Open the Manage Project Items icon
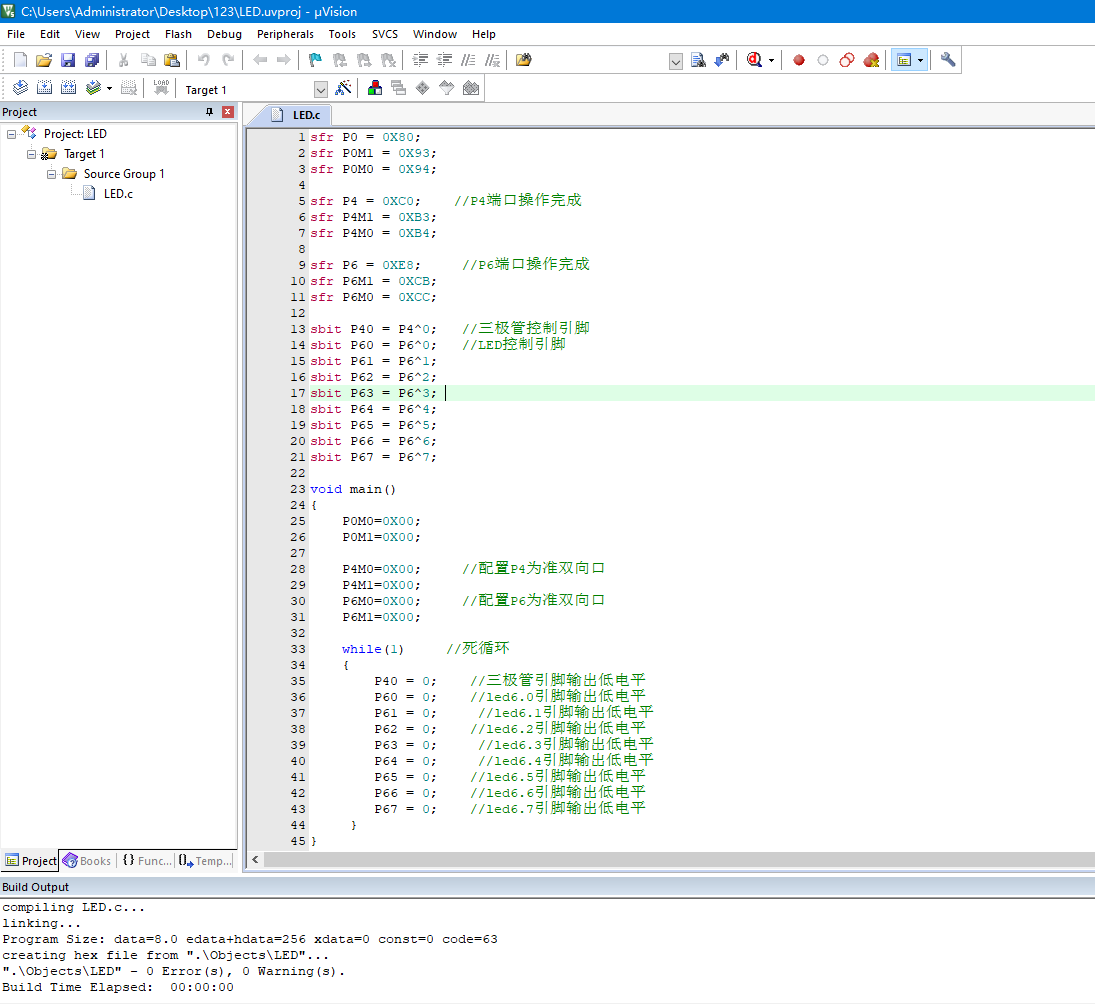 point(375,88)
